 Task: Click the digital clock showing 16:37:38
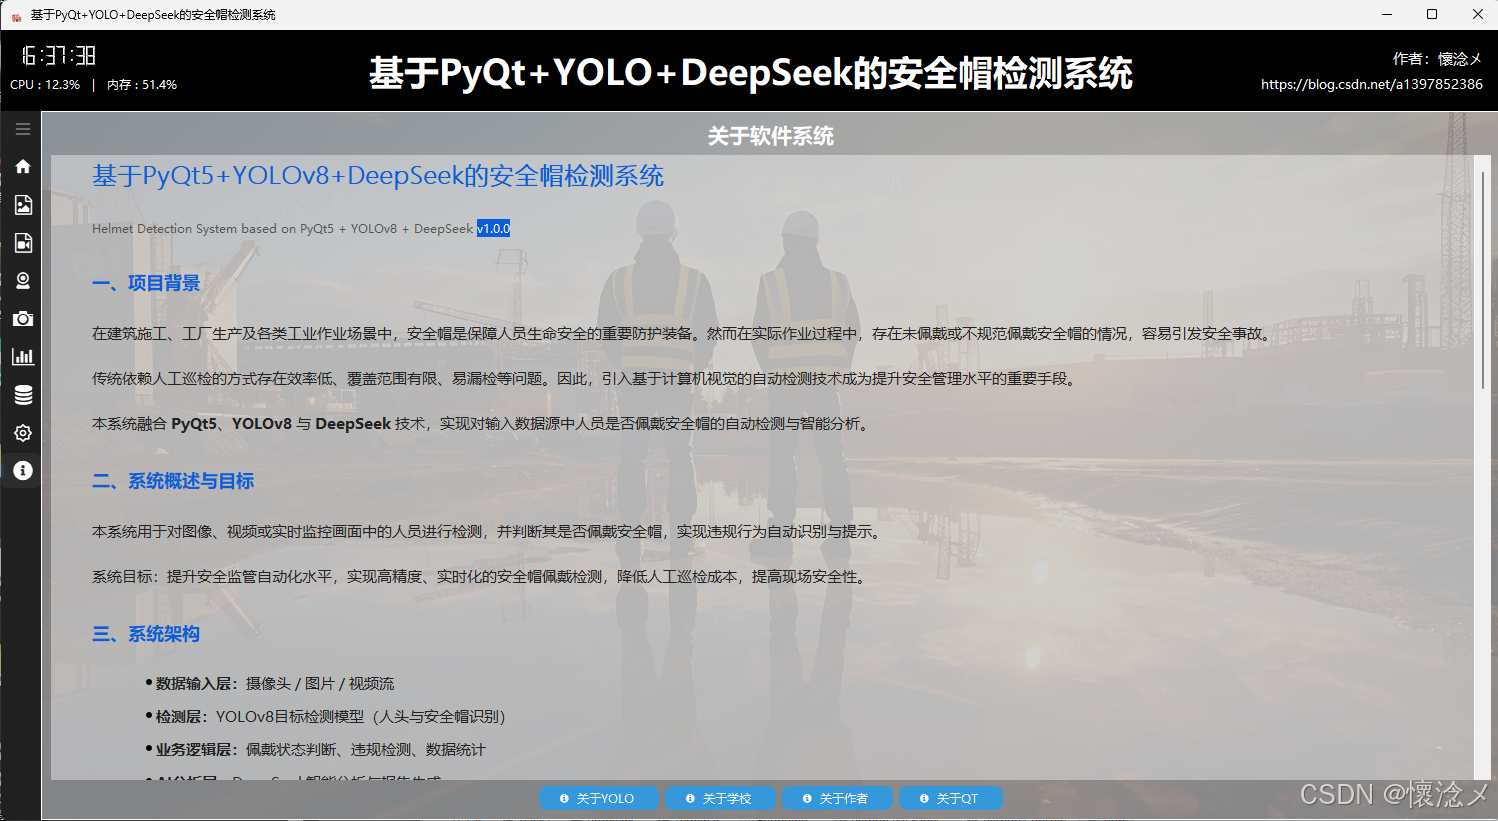[x=58, y=56]
